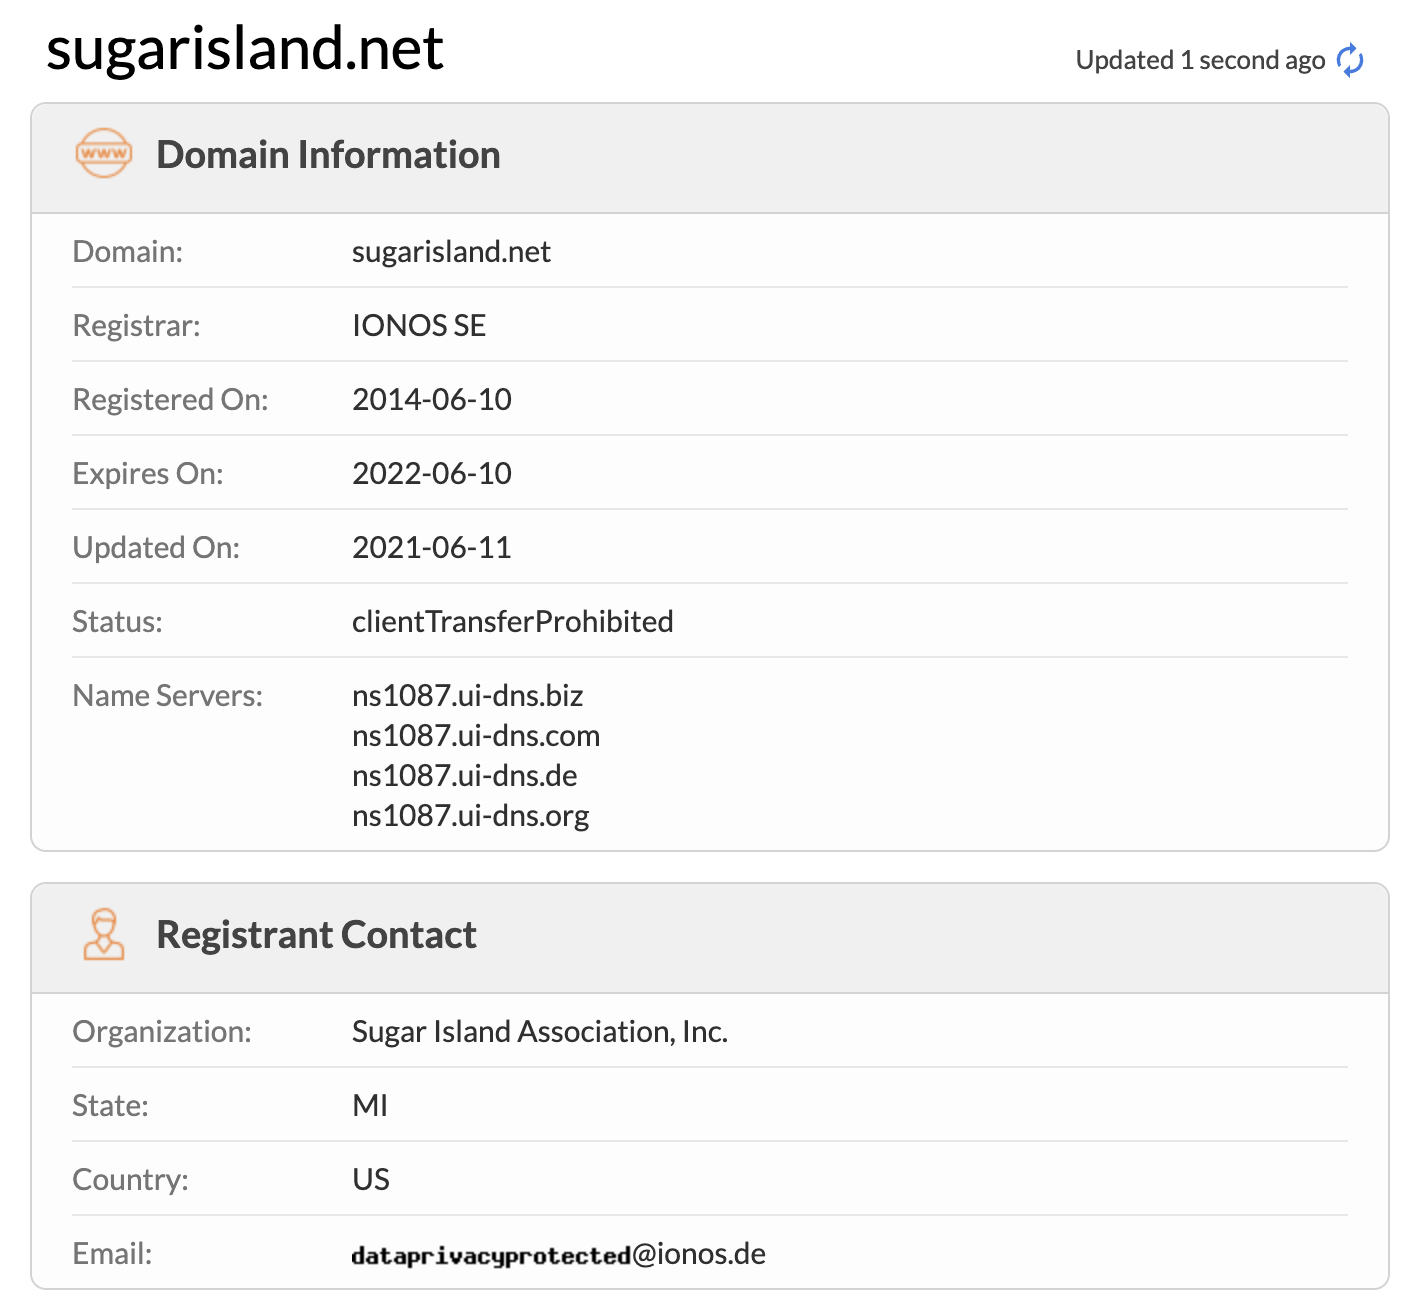The width and height of the screenshot is (1406, 1304).
Task: Click name server ns1087.ui-dns.org
Action: click(470, 815)
